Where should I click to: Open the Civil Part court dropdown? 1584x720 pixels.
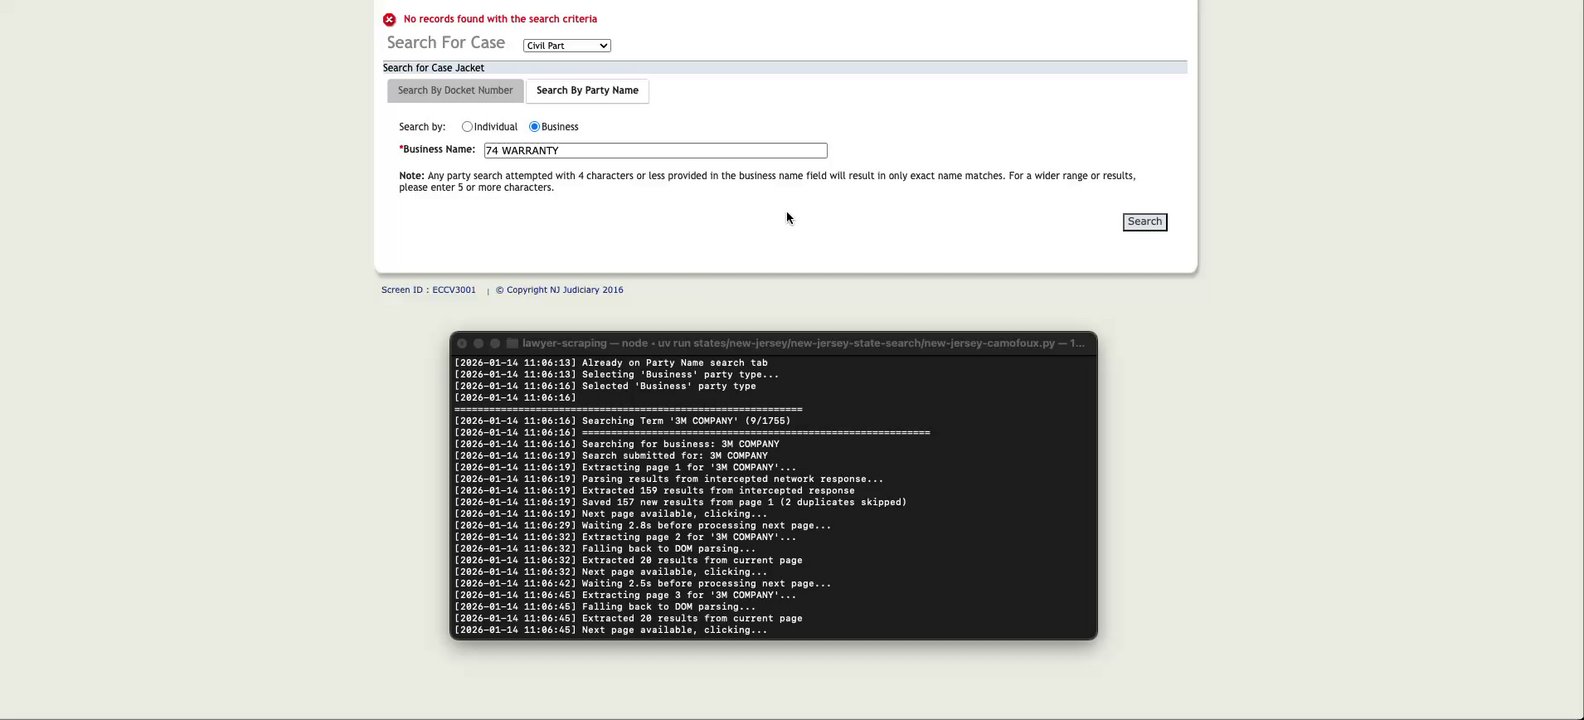566,46
